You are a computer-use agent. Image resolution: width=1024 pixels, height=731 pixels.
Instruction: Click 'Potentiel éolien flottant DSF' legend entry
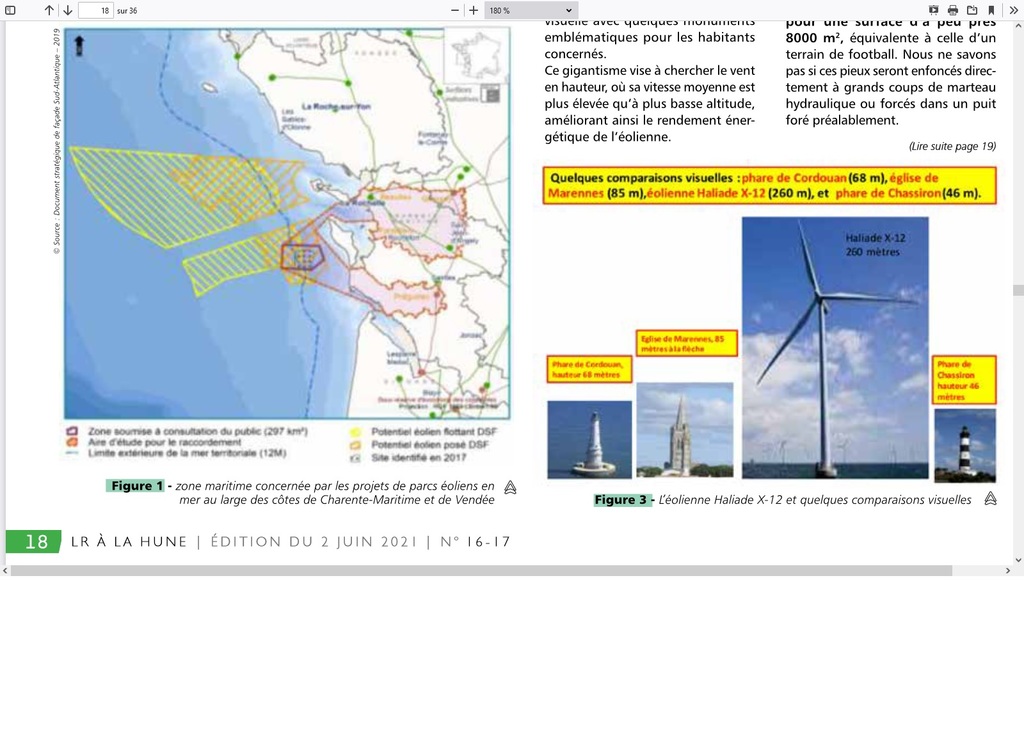click(x=434, y=432)
